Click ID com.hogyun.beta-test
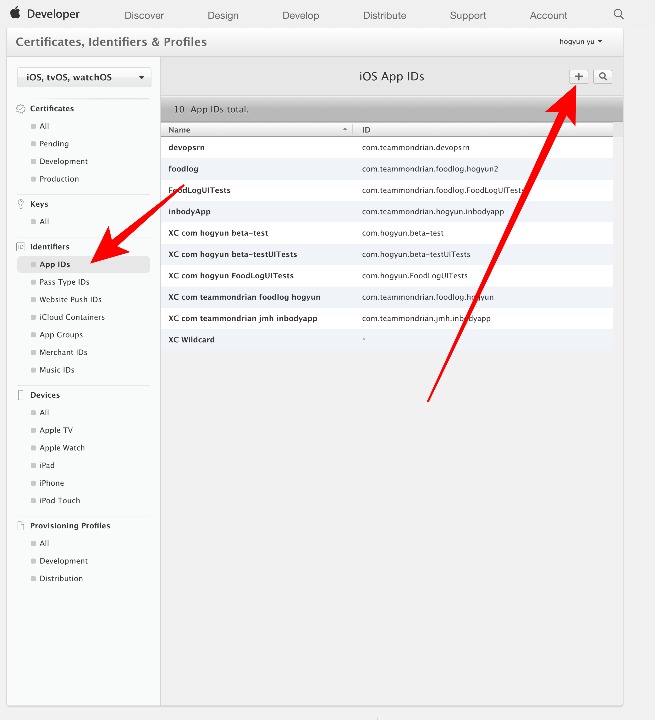 tap(402, 233)
